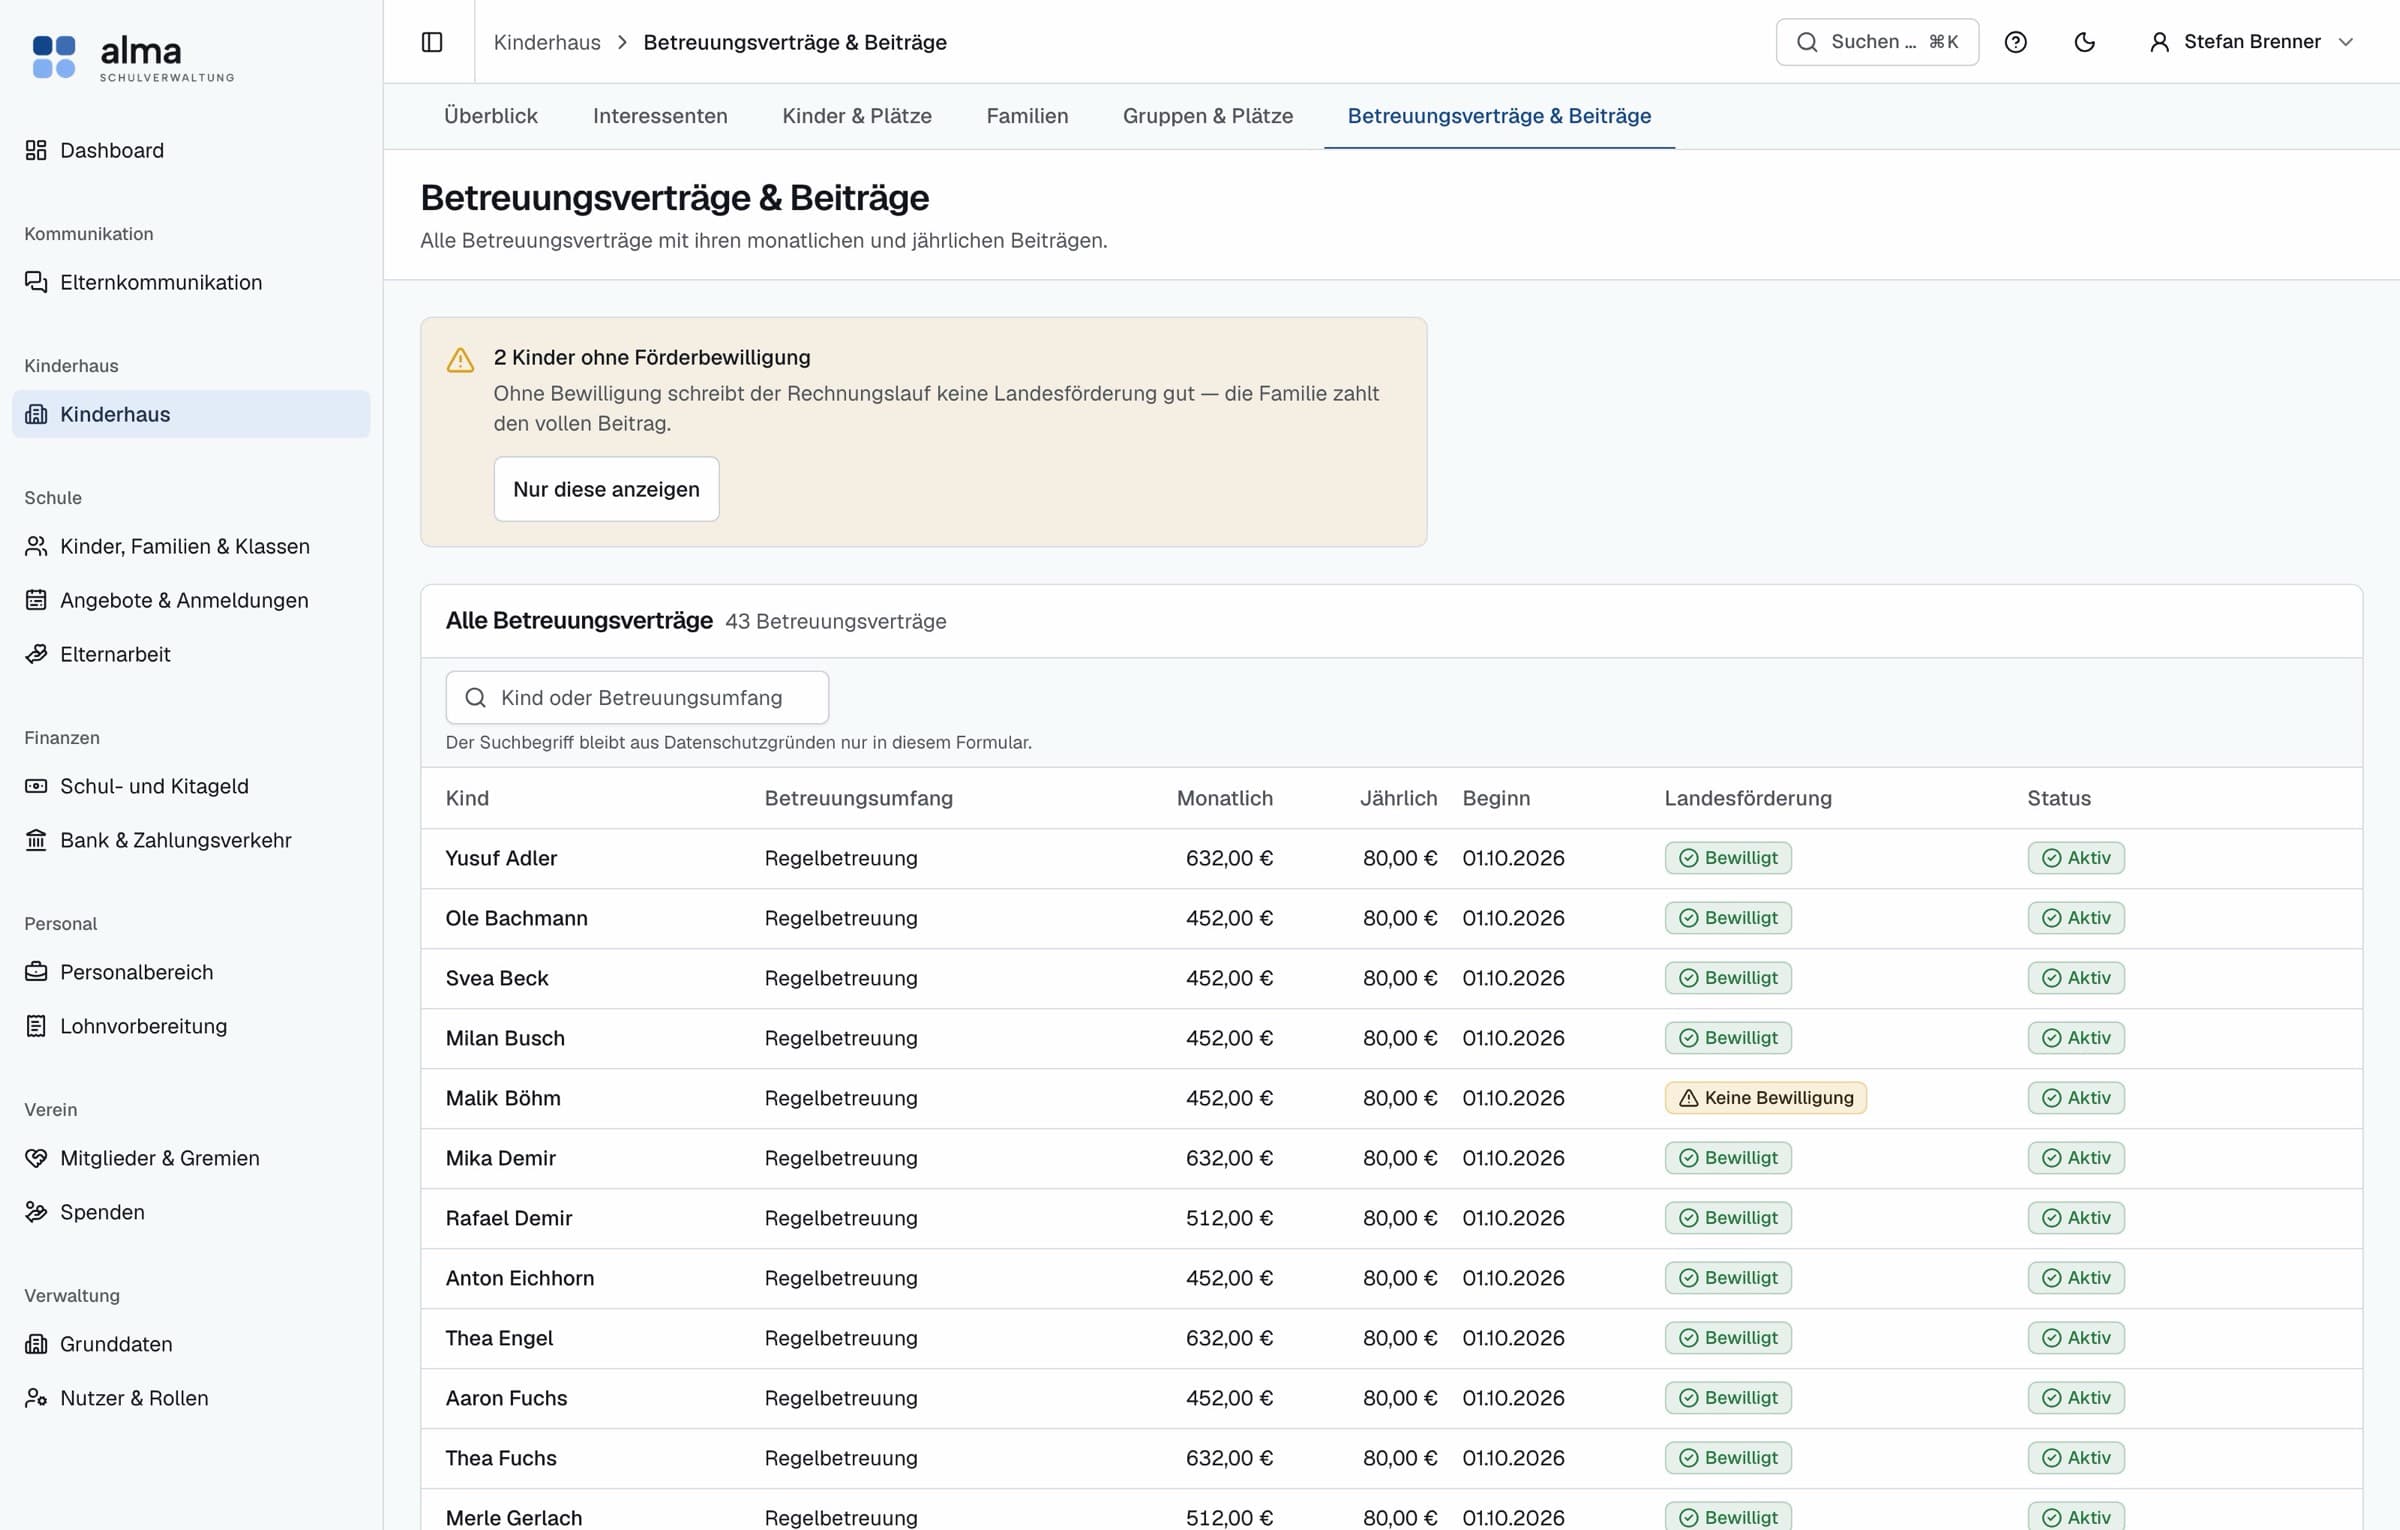The height and width of the screenshot is (1530, 2400).
Task: Open the global Suchen search box
Action: click(x=1877, y=42)
